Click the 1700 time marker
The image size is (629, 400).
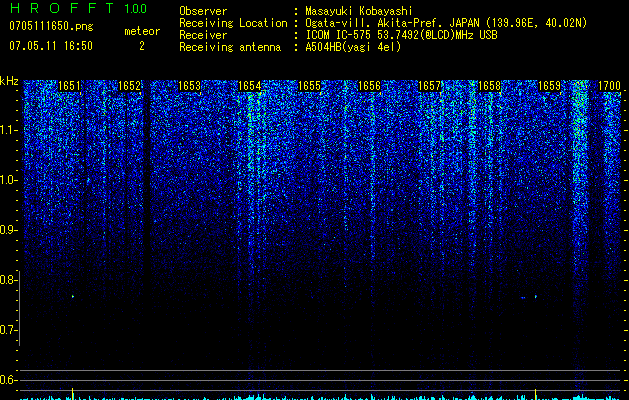(609, 86)
